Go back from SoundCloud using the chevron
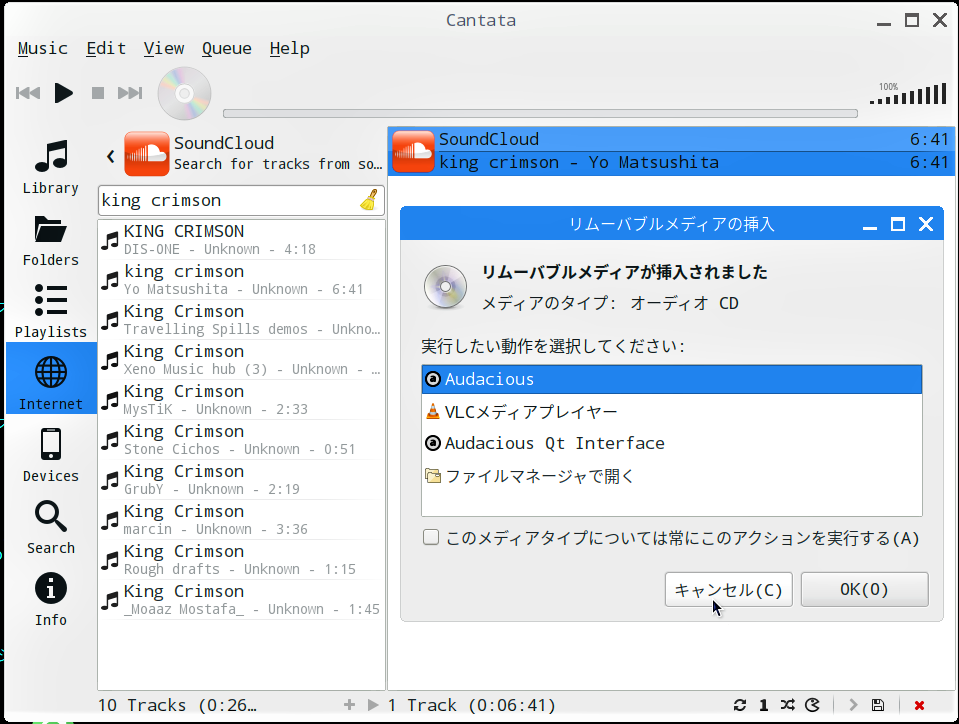The image size is (959, 724). pyautogui.click(x=111, y=157)
